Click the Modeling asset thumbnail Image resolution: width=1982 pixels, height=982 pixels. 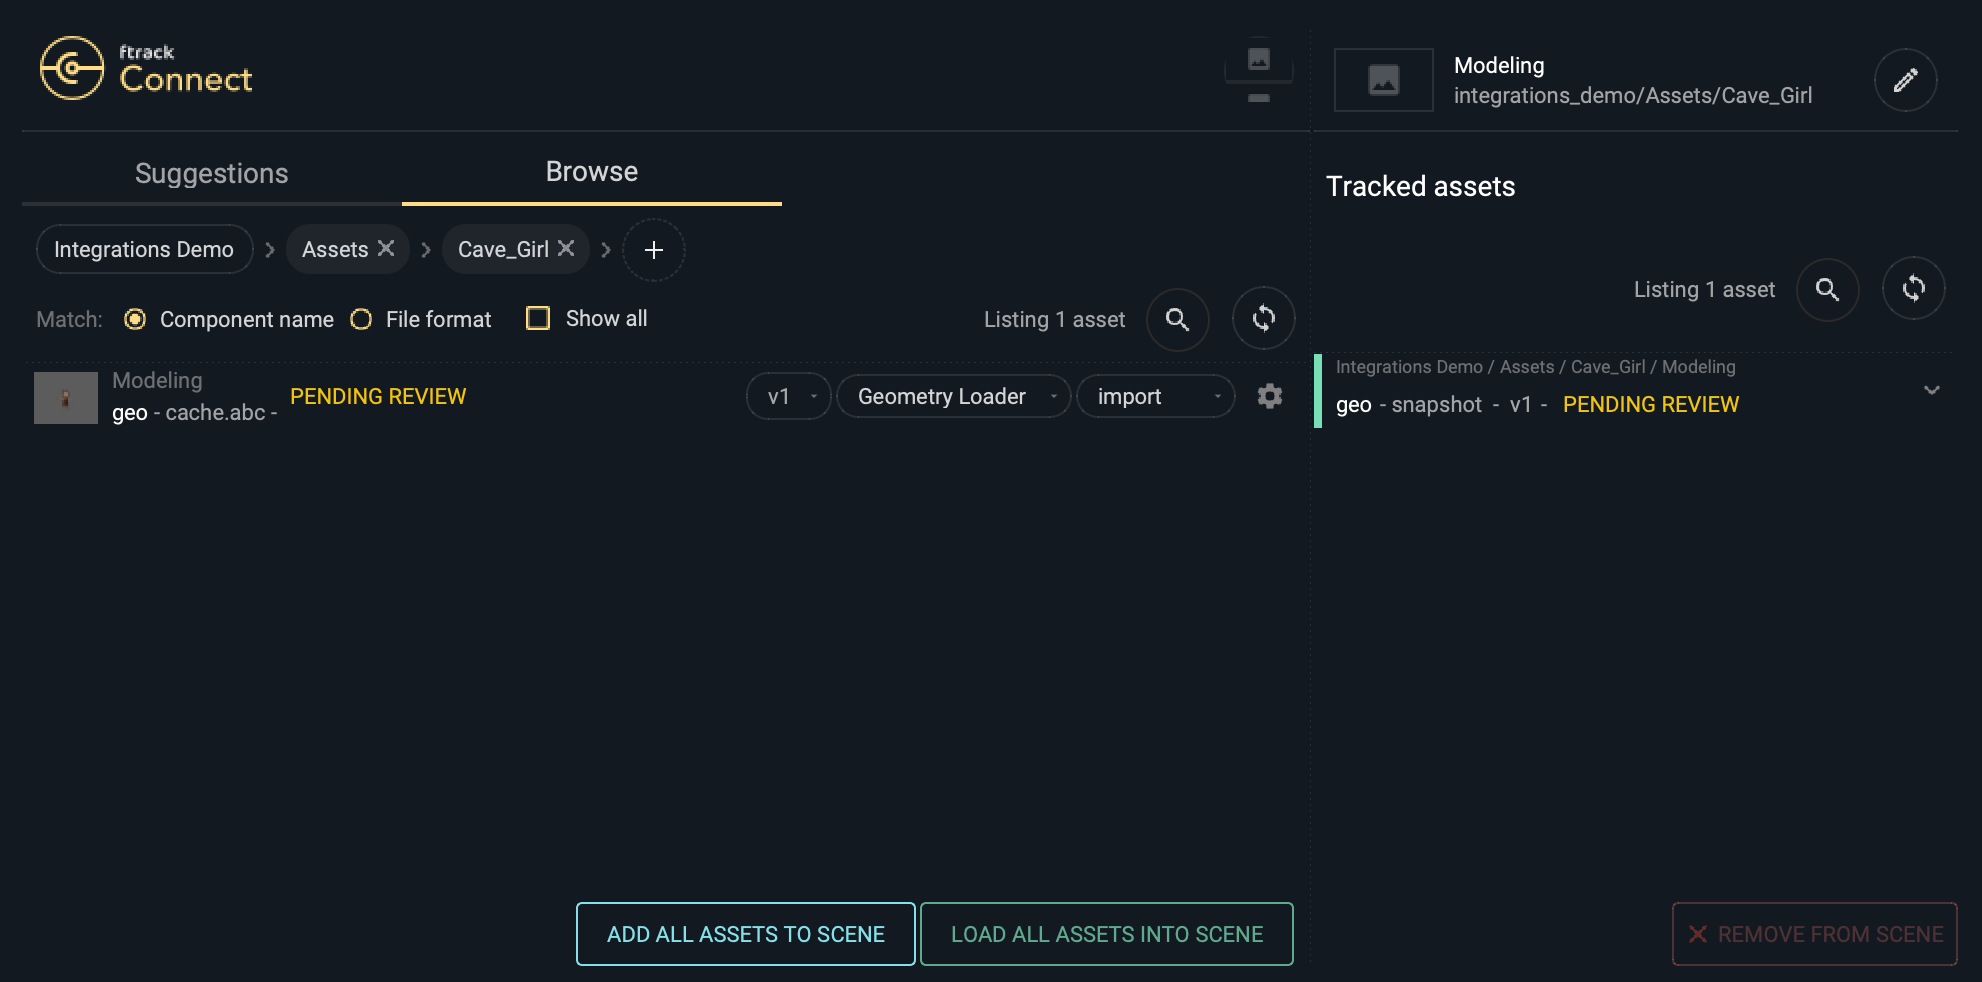(66, 398)
